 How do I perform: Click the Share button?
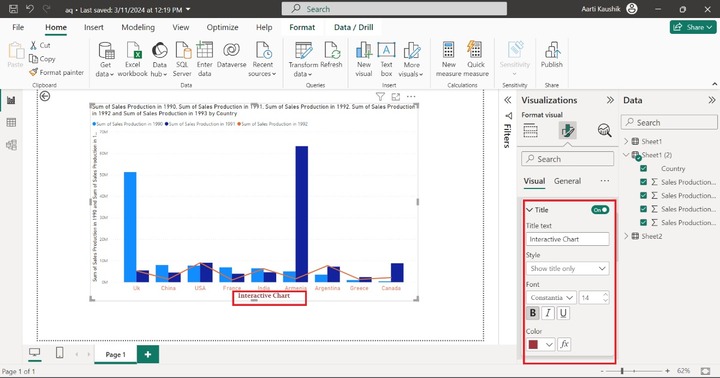click(x=692, y=27)
